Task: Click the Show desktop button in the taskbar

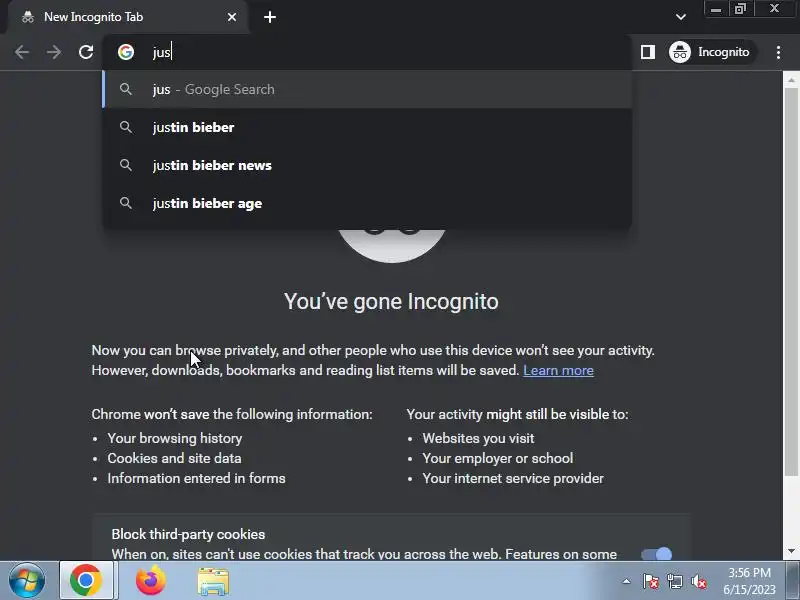Action: pyautogui.click(x=794, y=581)
